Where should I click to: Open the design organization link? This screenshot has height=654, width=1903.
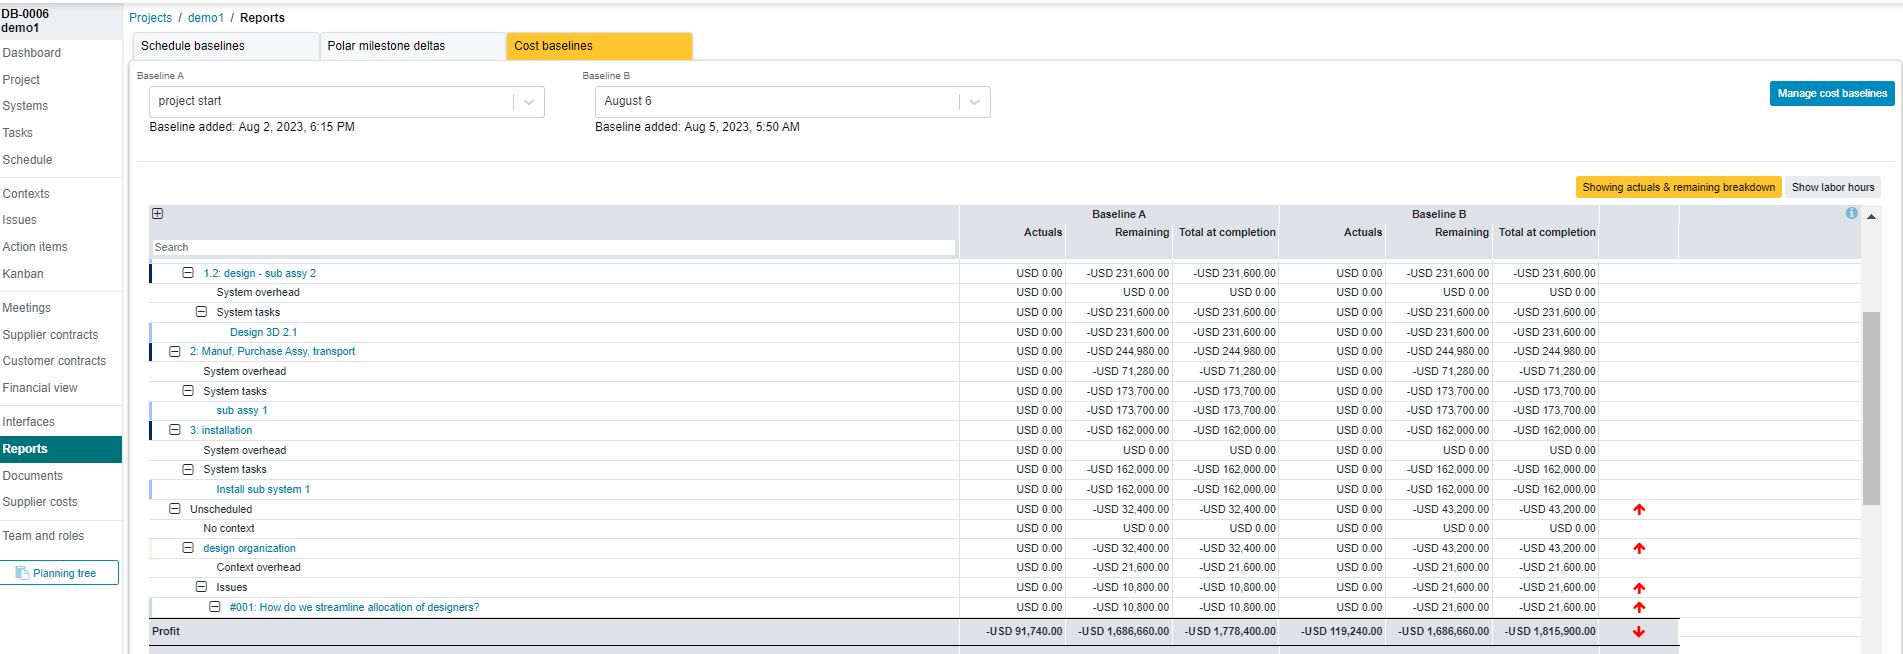pyautogui.click(x=249, y=548)
